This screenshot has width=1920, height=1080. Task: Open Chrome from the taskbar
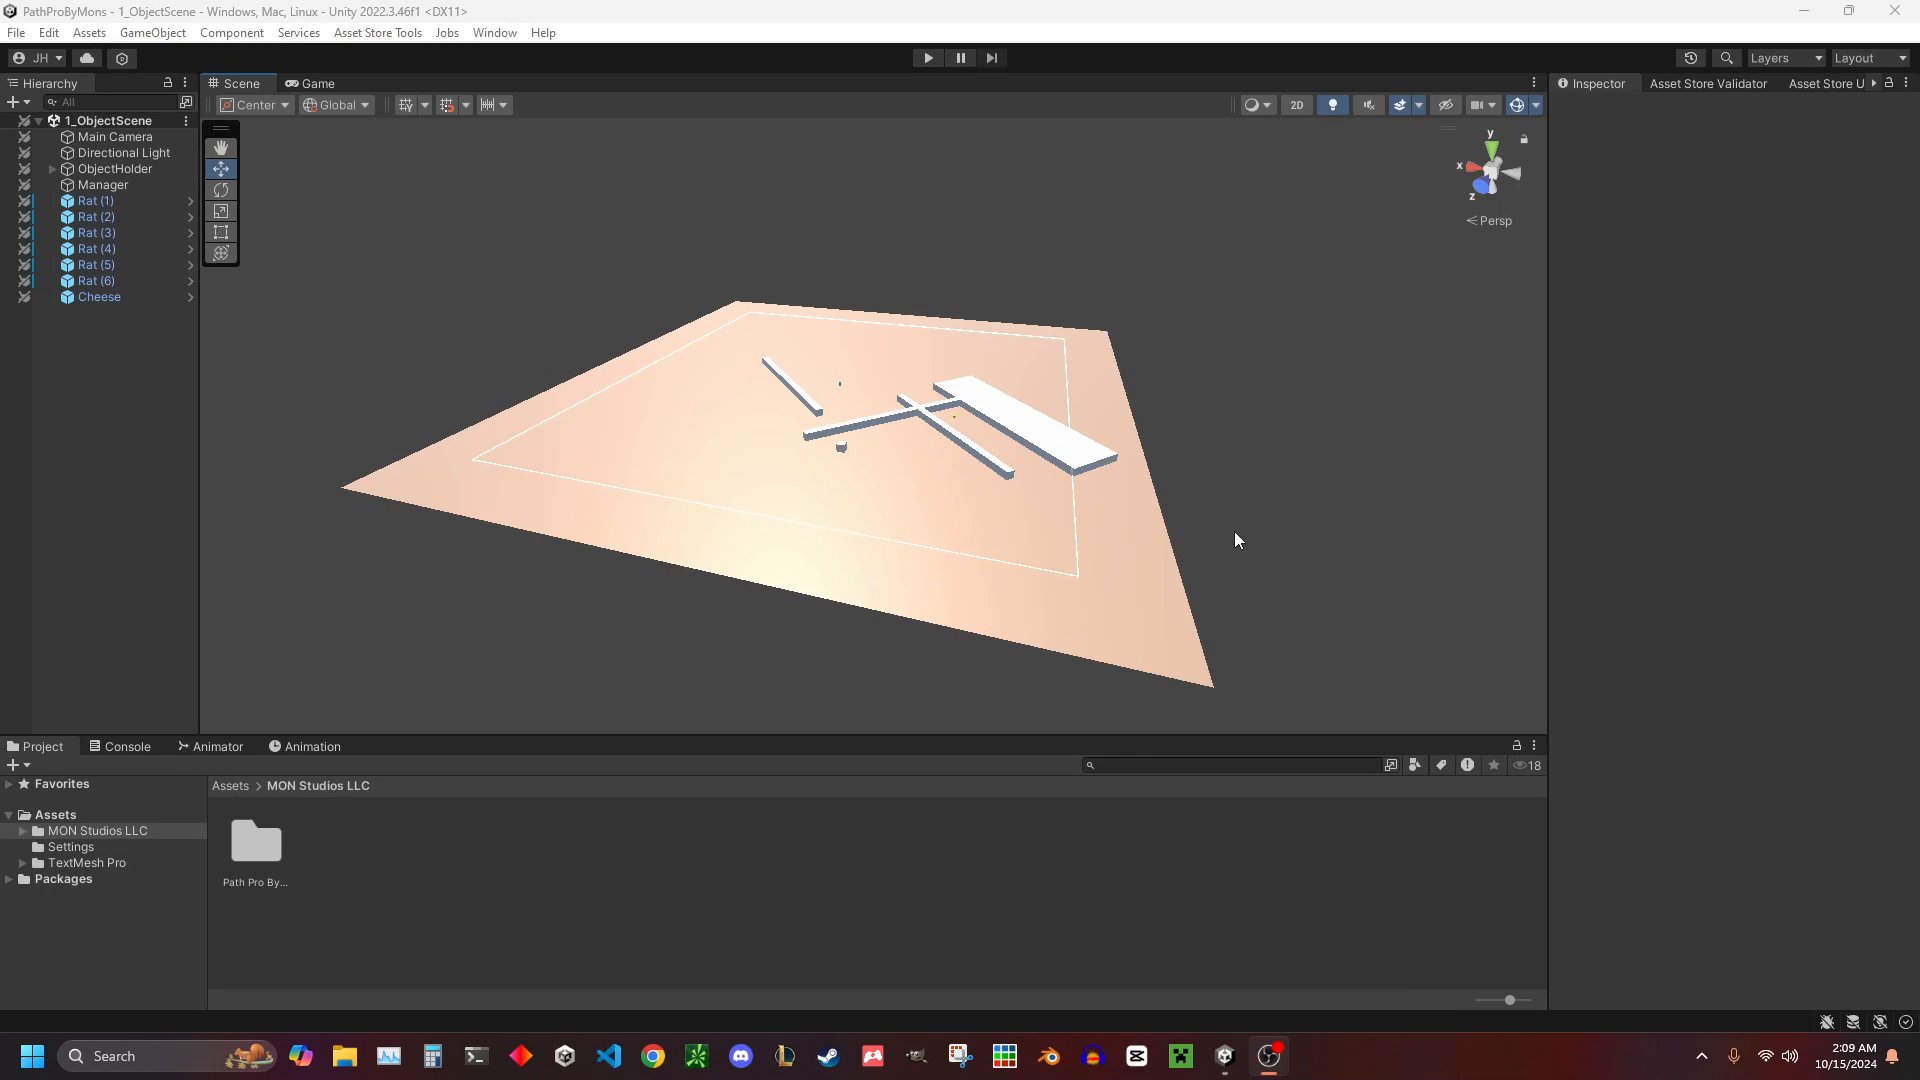click(653, 1056)
